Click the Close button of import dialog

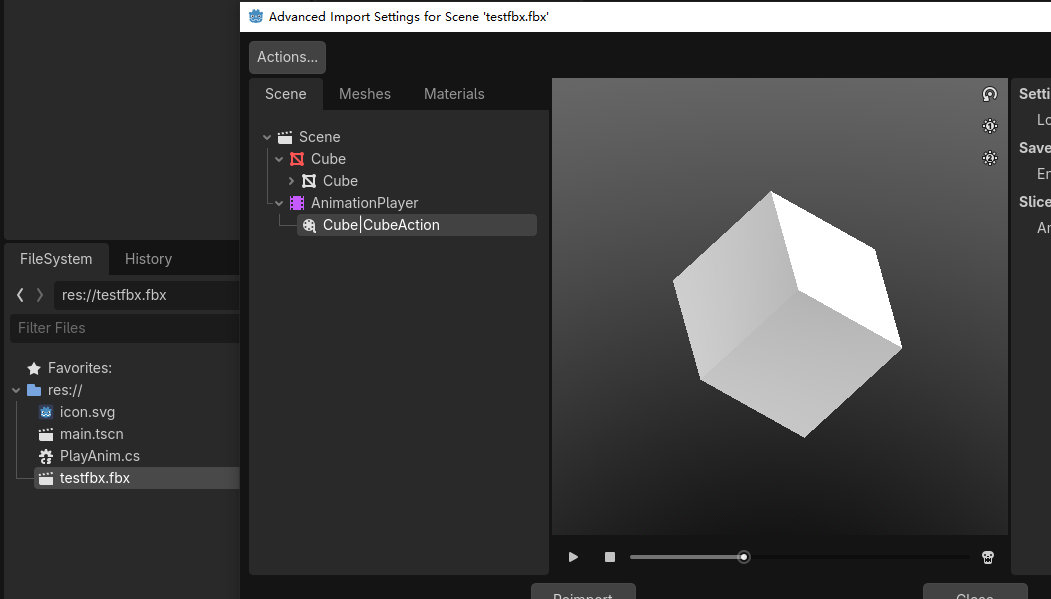975,592
